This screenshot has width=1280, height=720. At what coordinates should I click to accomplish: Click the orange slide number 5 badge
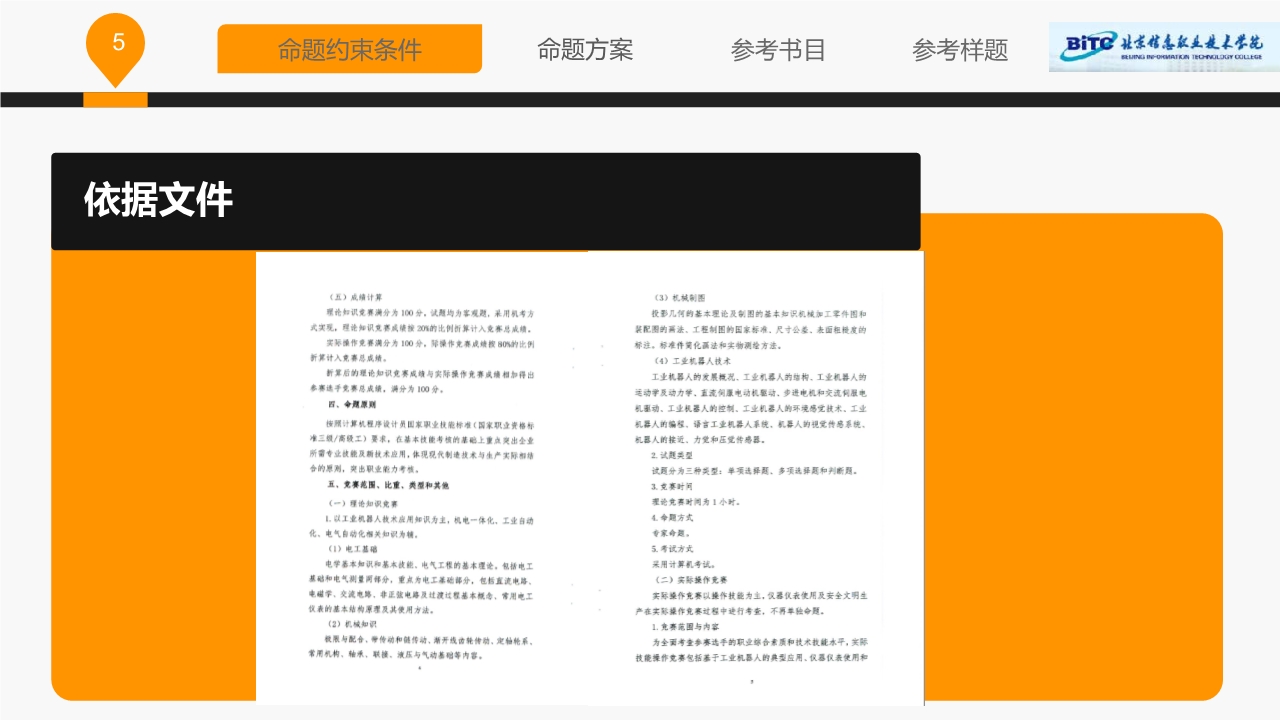(x=118, y=44)
